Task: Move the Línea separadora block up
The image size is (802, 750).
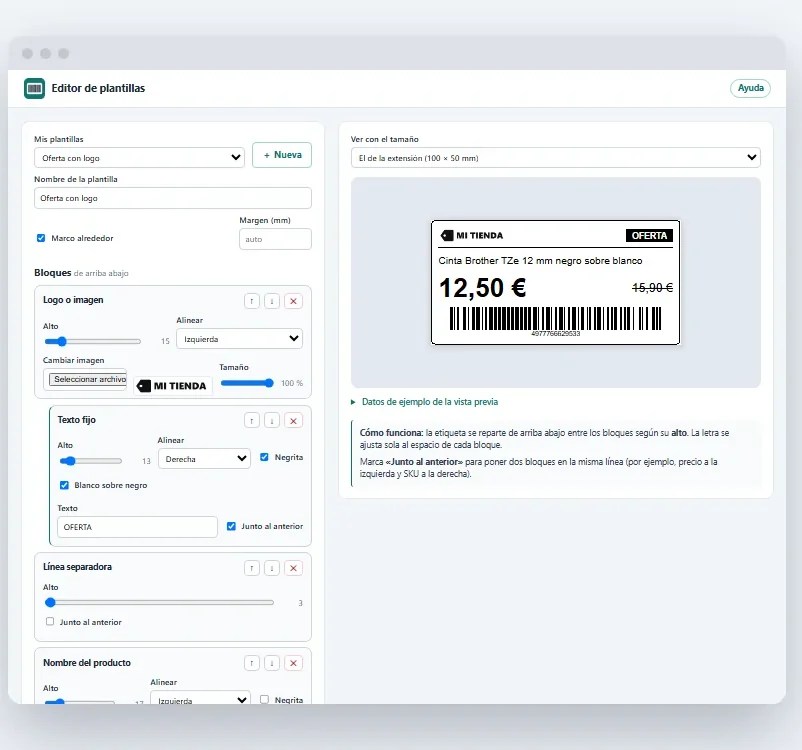Action: 252,568
